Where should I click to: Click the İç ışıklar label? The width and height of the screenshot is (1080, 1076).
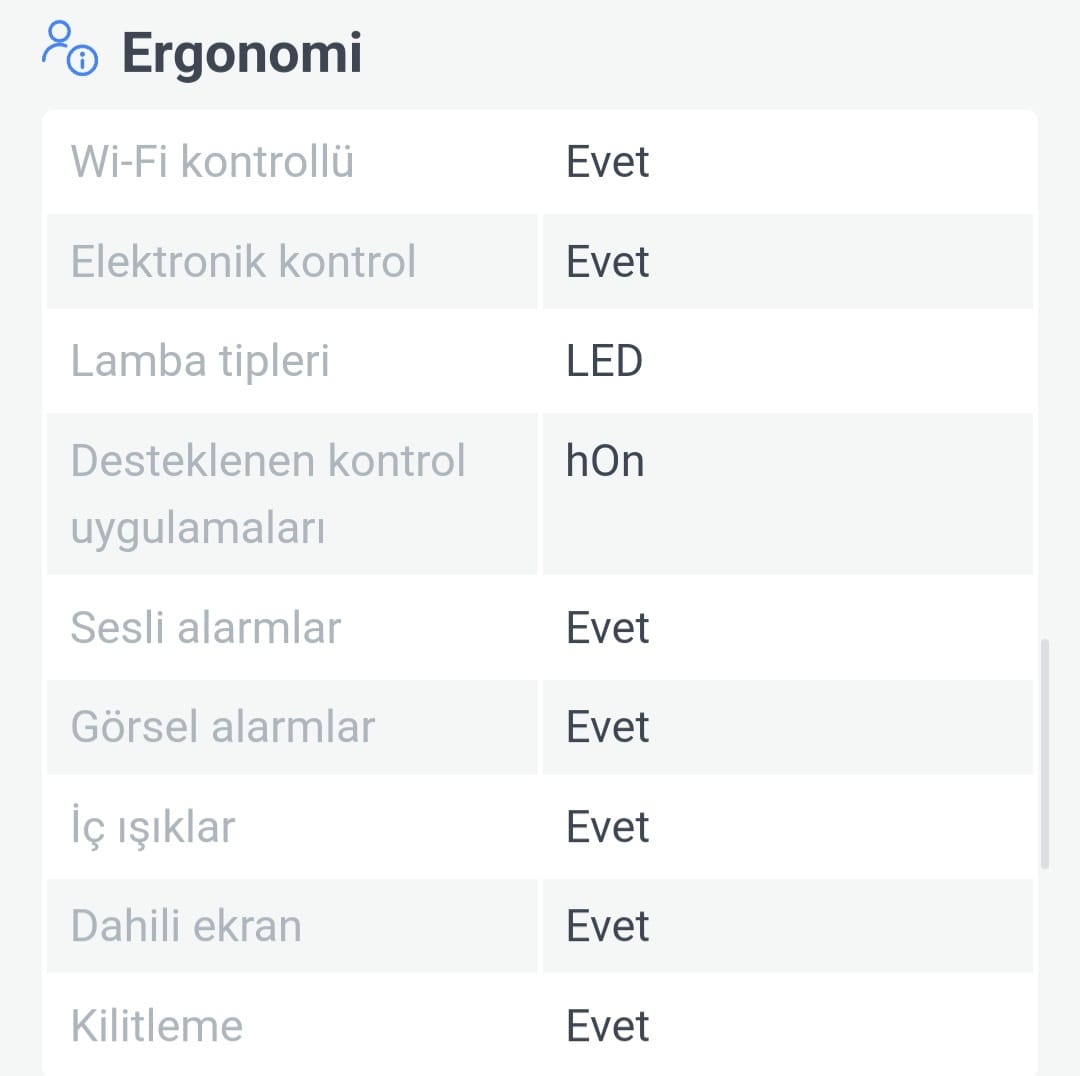click(x=153, y=827)
